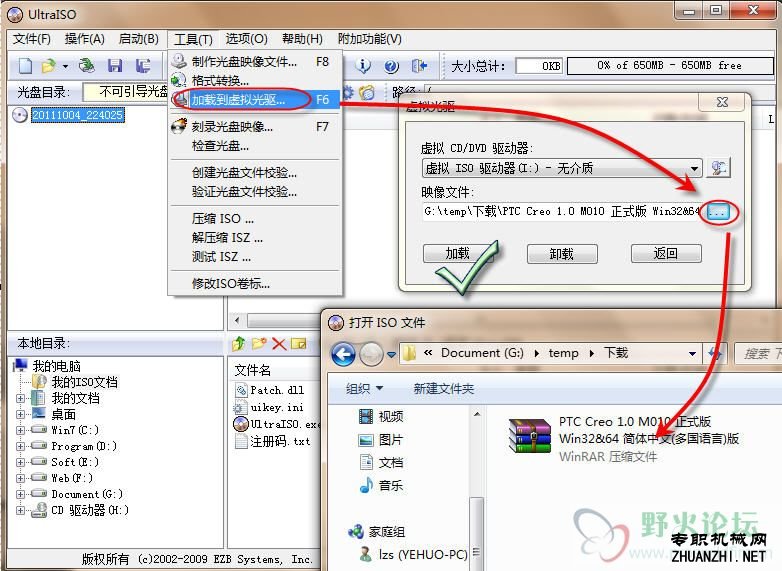Click 新建文件夹 in open dialog
Image resolution: width=782 pixels, height=571 pixels.
point(443,388)
